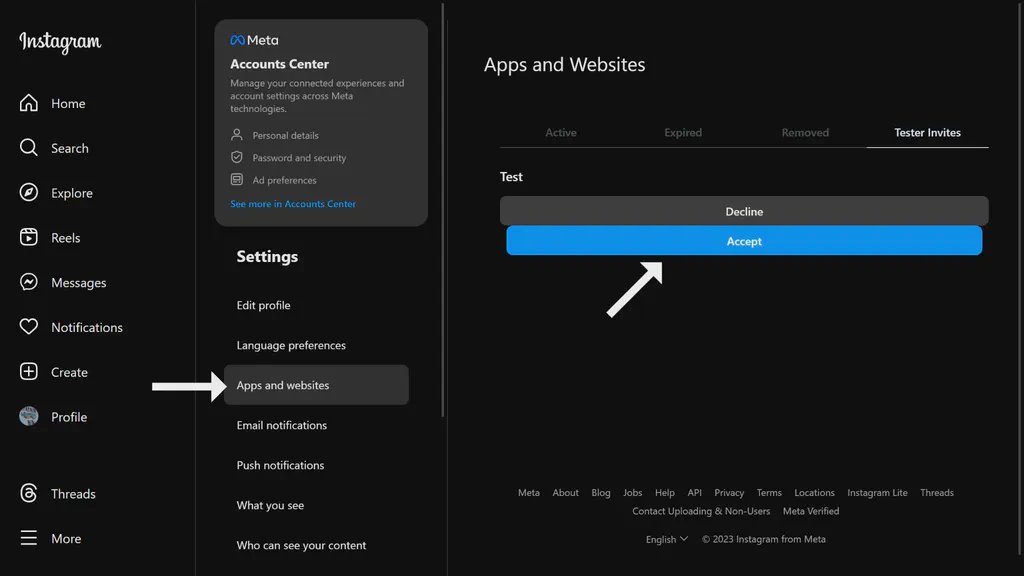Open Messages via messenger icon
1024x576 pixels.
[x=29, y=283]
